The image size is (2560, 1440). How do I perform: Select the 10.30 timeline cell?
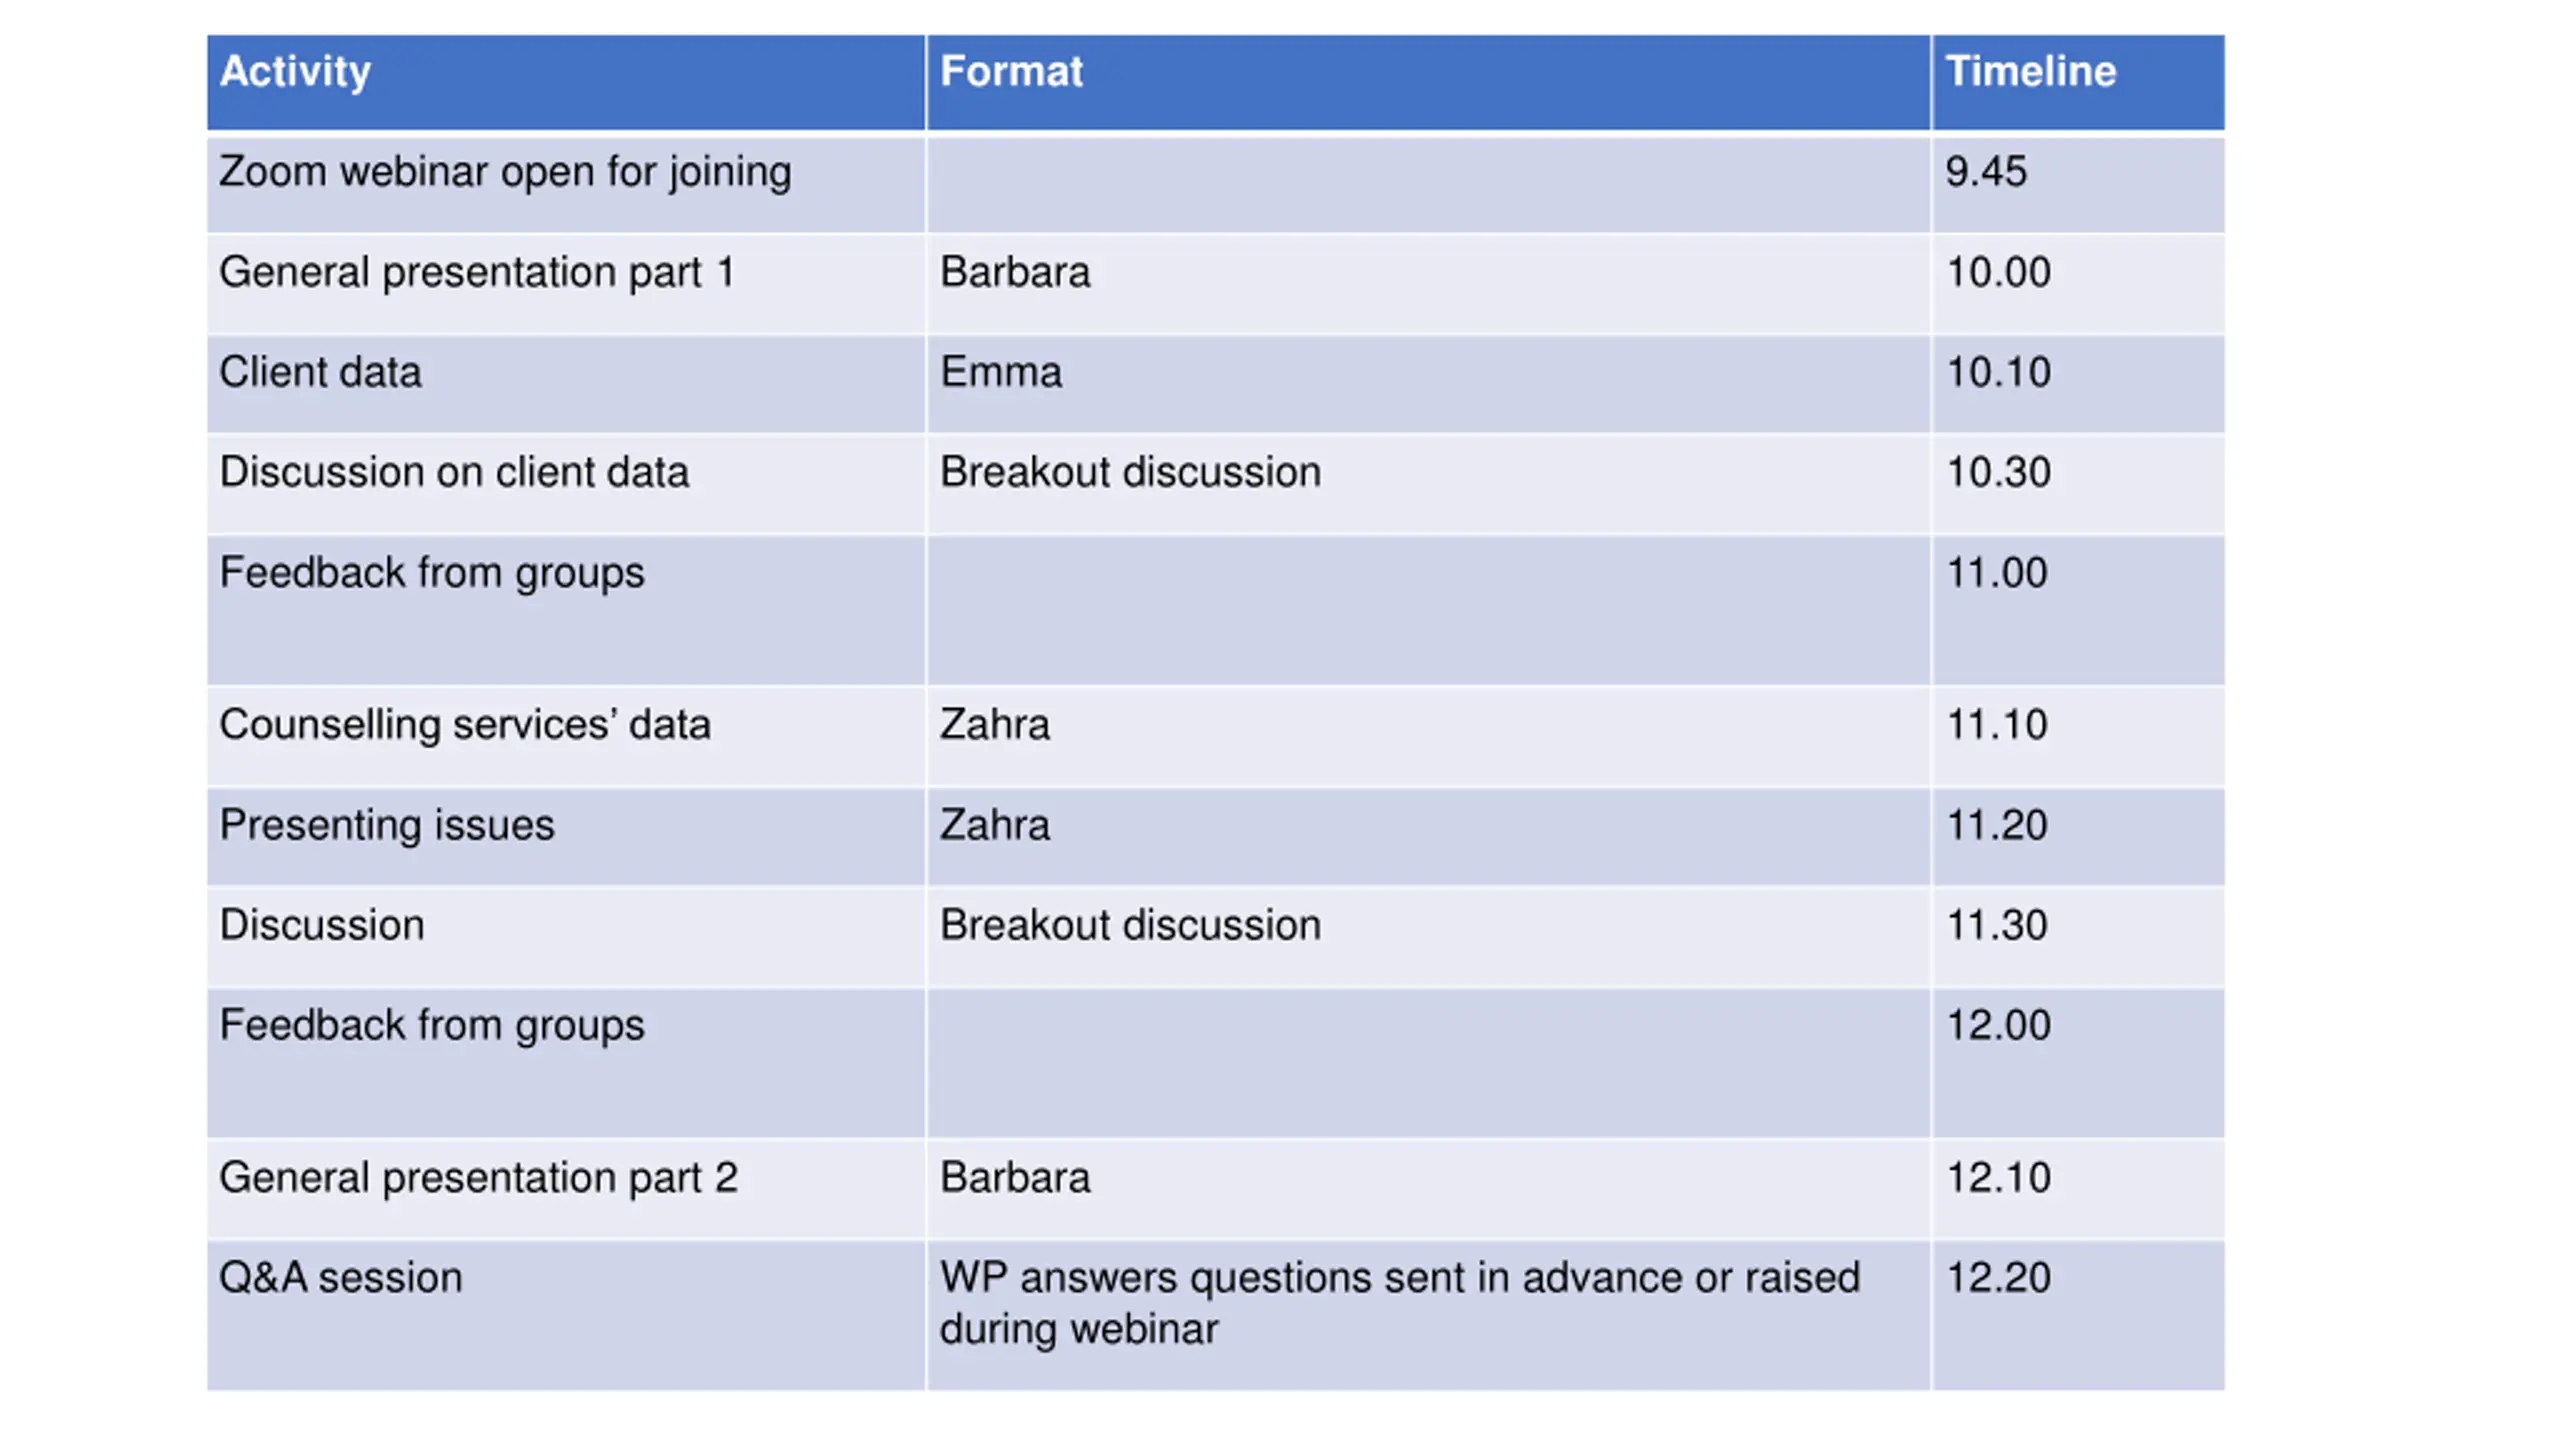click(x=2078, y=484)
